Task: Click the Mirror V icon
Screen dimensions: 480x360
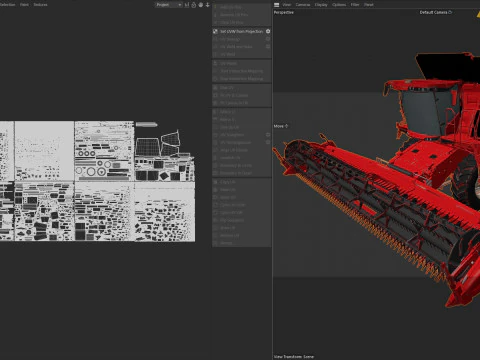Action: [x=215, y=119]
